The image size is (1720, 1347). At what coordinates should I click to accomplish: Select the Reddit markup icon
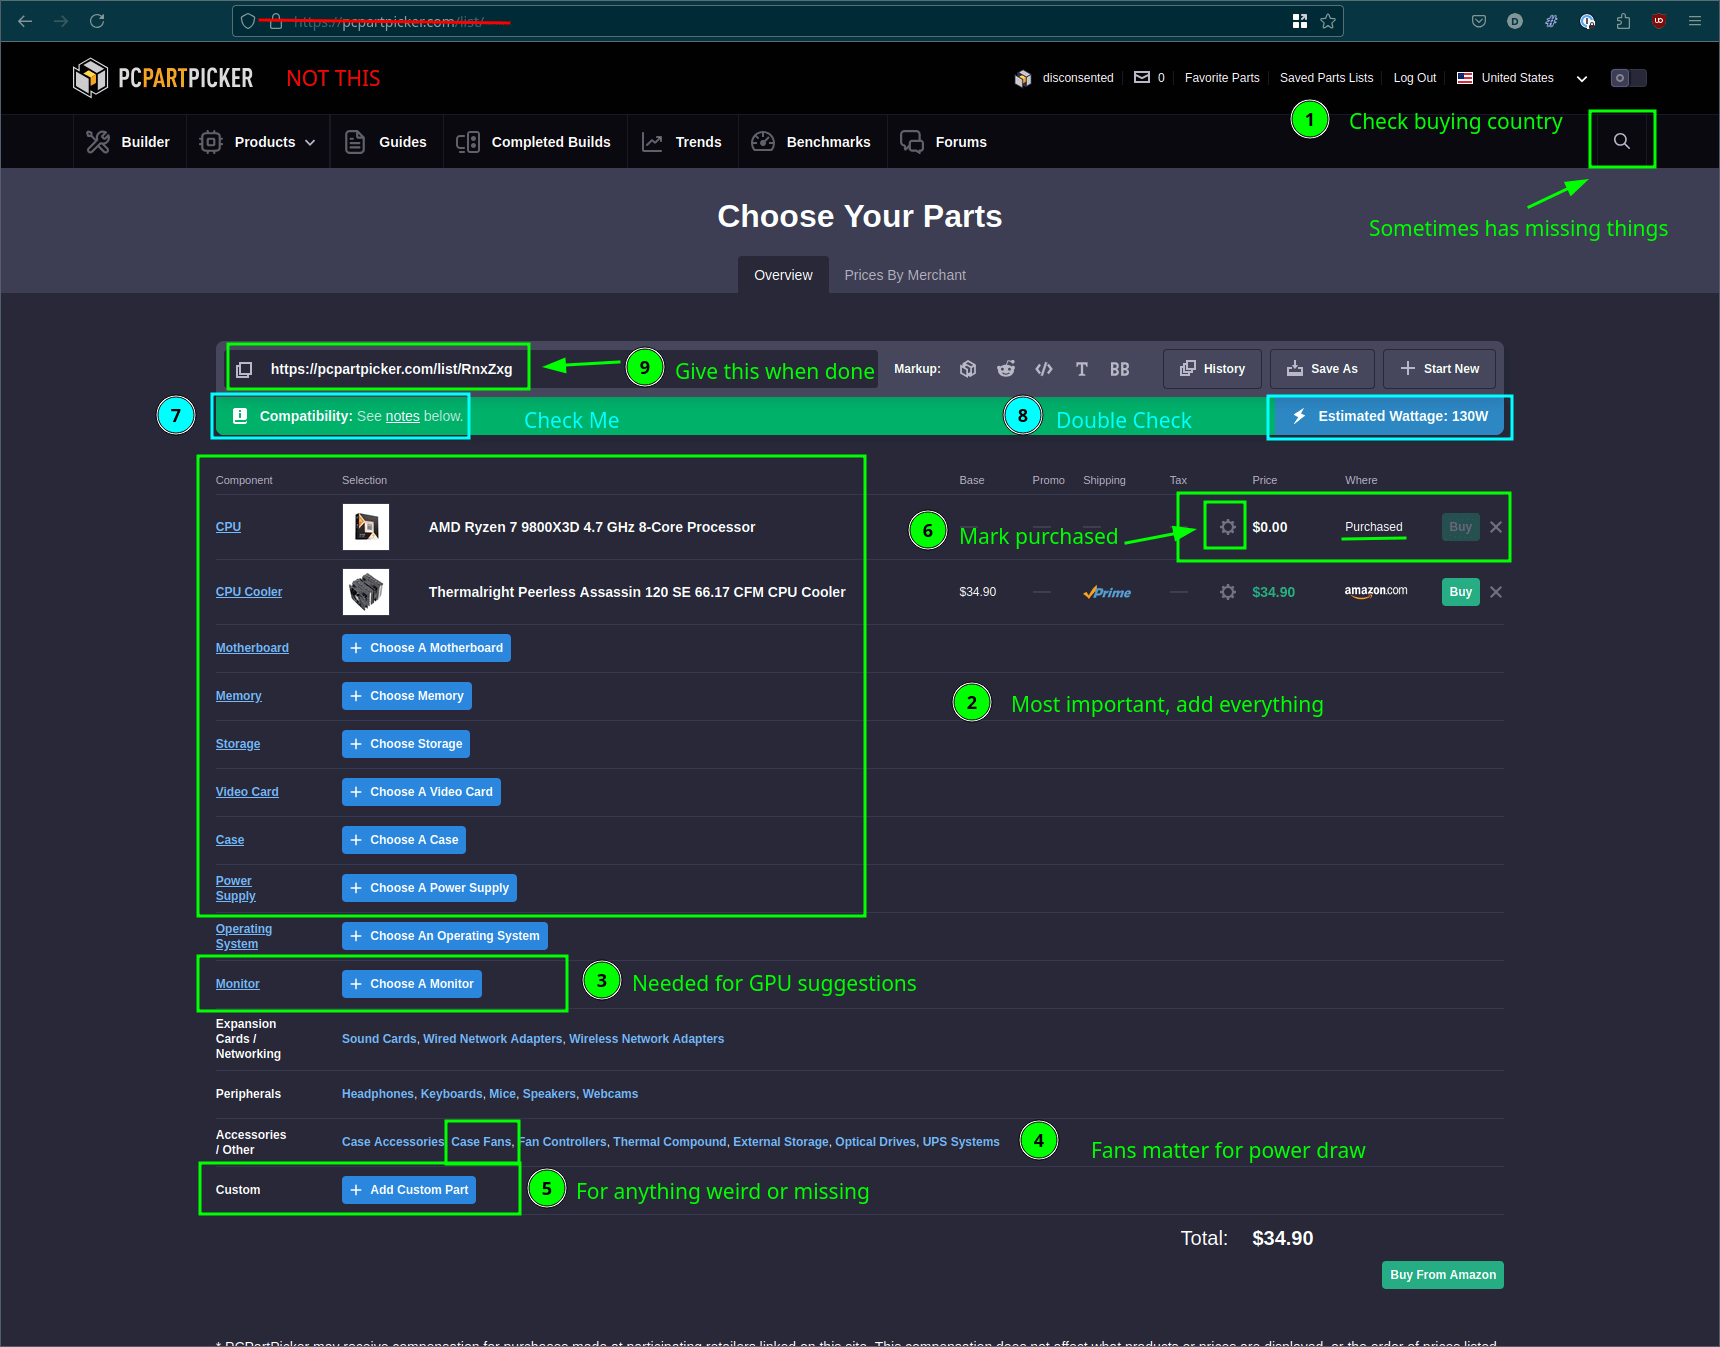click(x=1006, y=369)
